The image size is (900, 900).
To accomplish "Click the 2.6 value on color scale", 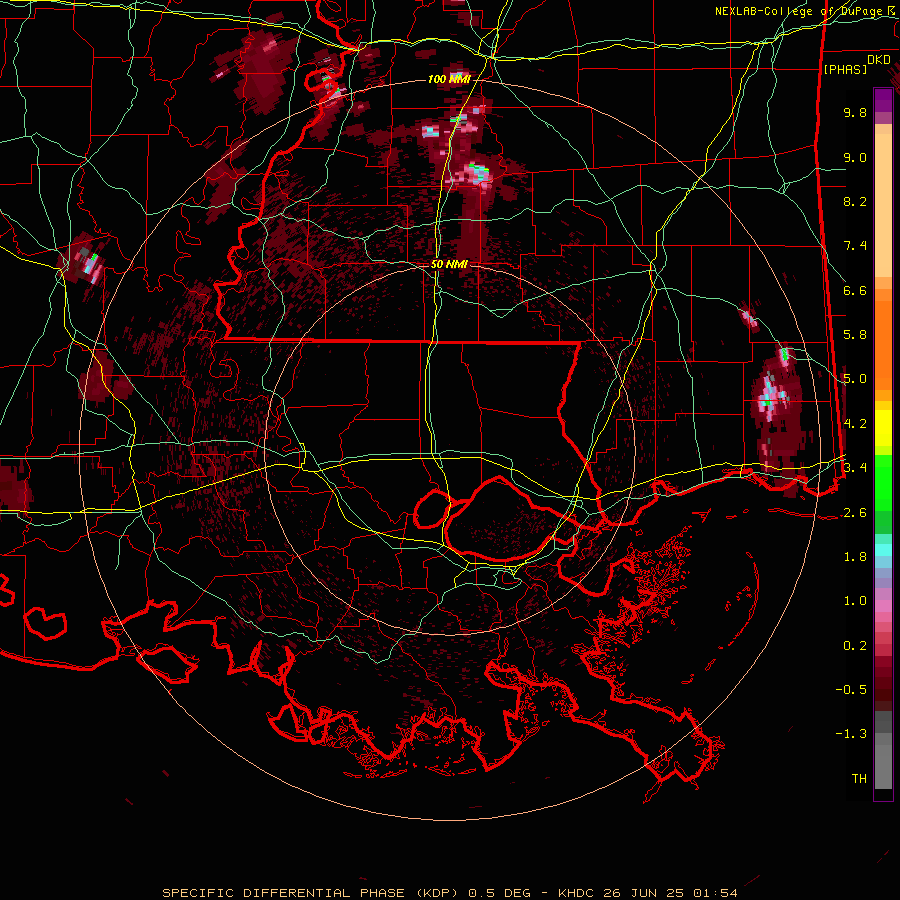I will 855,513.
